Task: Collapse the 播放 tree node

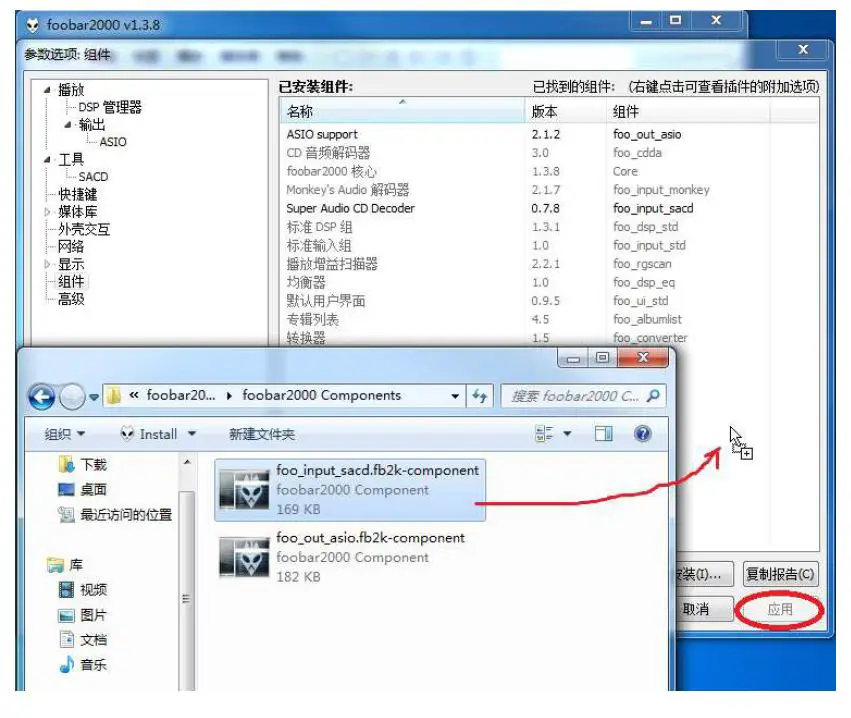Action: (47, 90)
